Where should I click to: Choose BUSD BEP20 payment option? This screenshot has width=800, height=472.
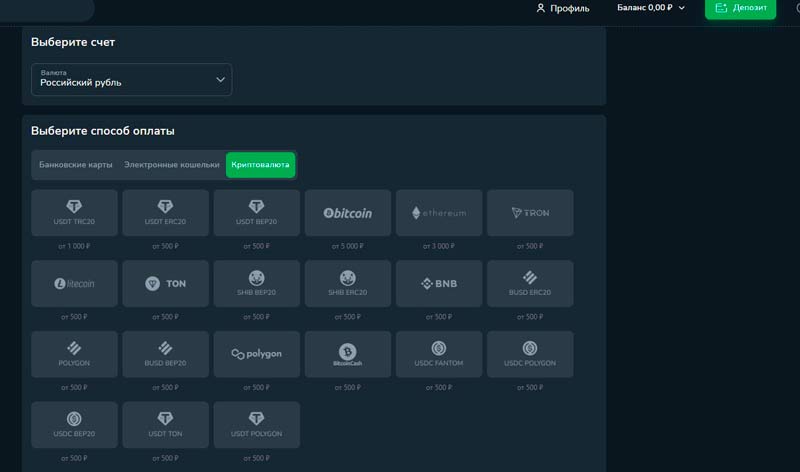tap(165, 354)
